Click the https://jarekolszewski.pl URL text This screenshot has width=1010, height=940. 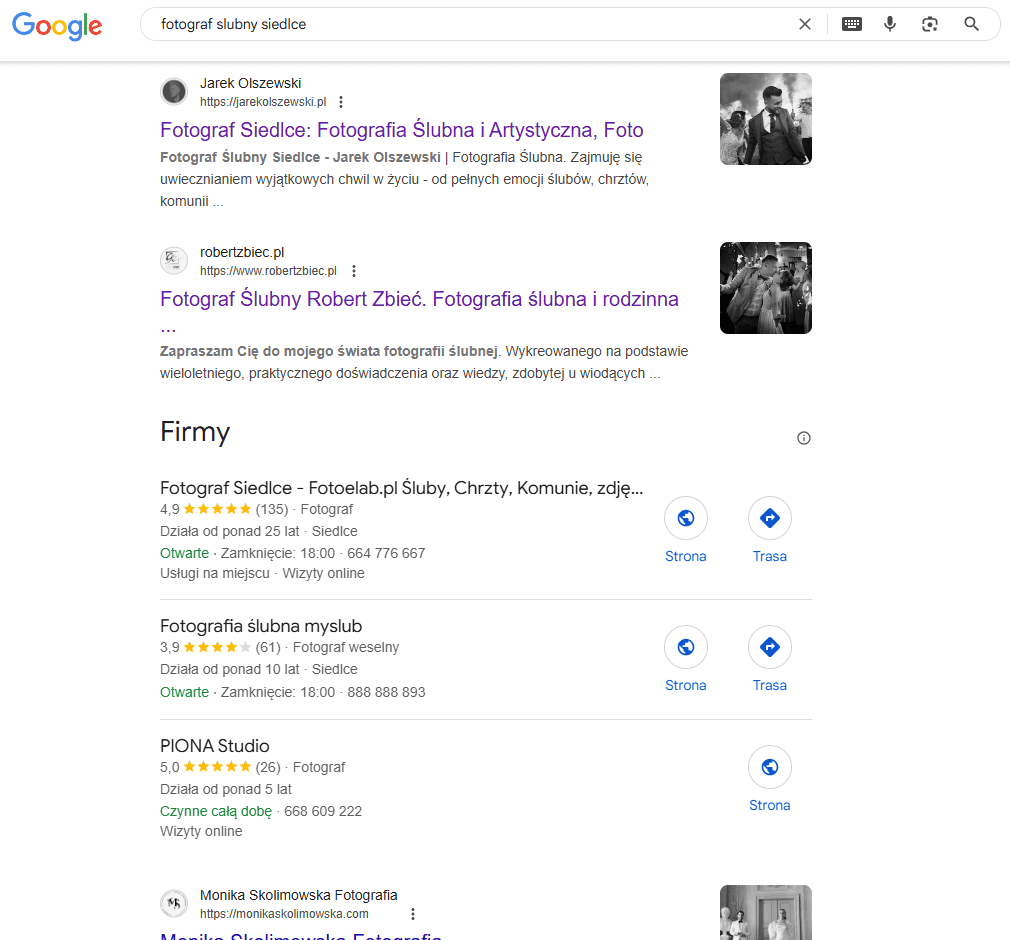[x=263, y=102]
